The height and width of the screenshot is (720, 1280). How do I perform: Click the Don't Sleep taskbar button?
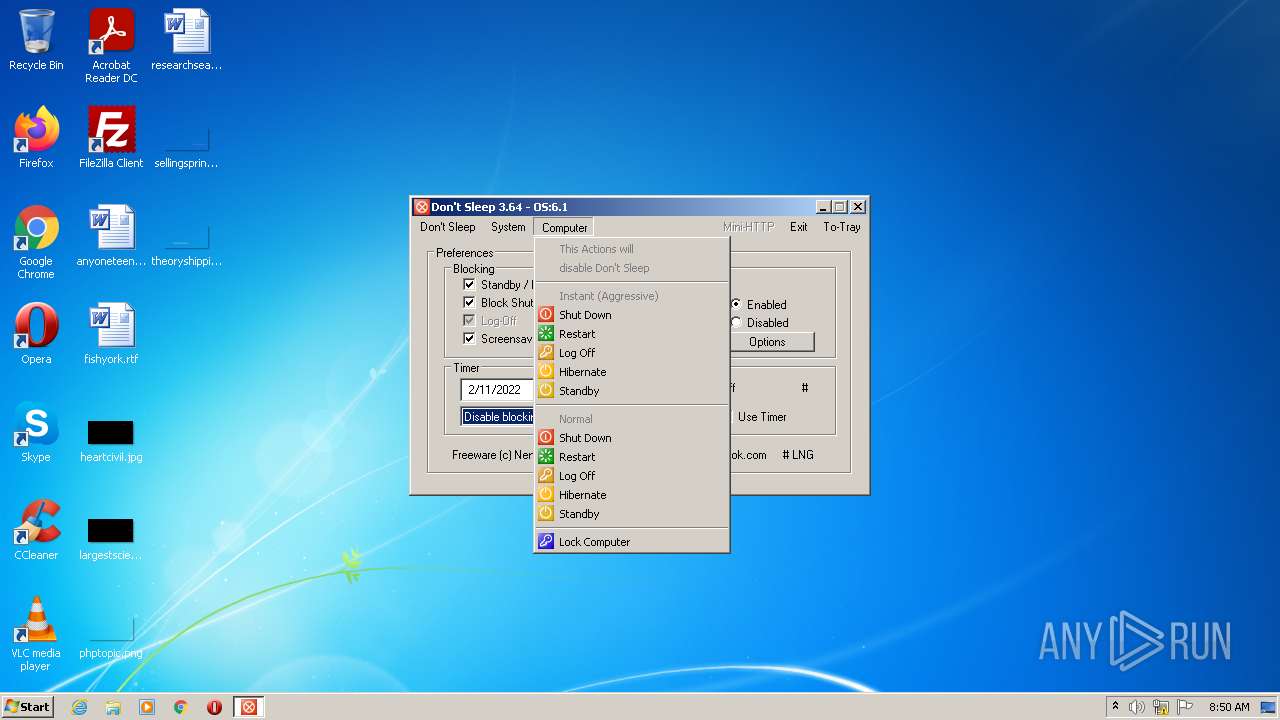click(x=249, y=707)
